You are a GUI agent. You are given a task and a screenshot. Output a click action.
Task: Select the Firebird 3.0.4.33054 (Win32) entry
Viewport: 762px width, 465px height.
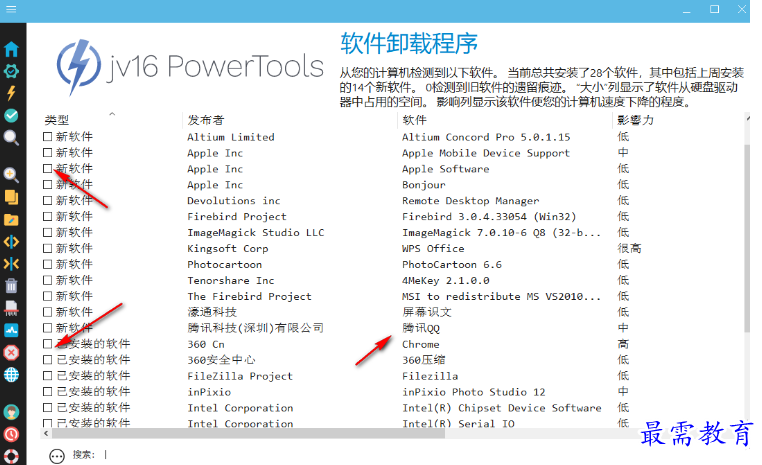click(x=489, y=217)
